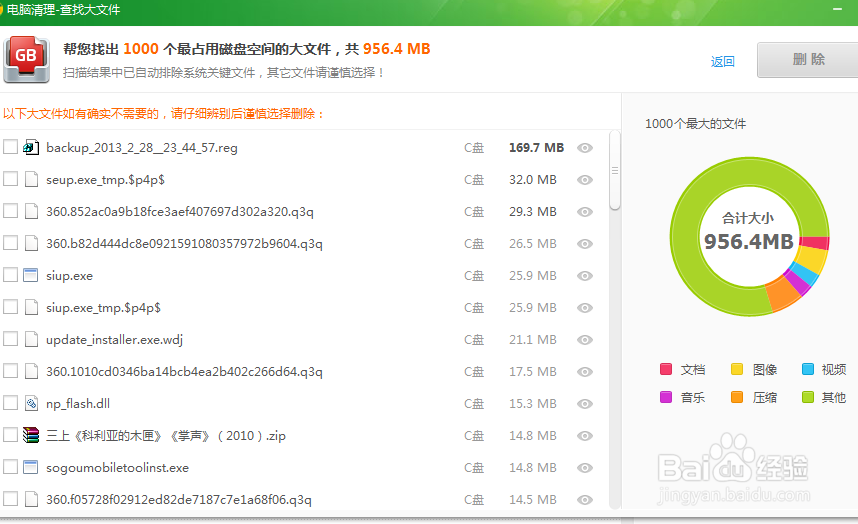The image size is (858, 524).
Task: Check the box for siup.exe_tmp.$p4p$
Action: click(x=10, y=307)
